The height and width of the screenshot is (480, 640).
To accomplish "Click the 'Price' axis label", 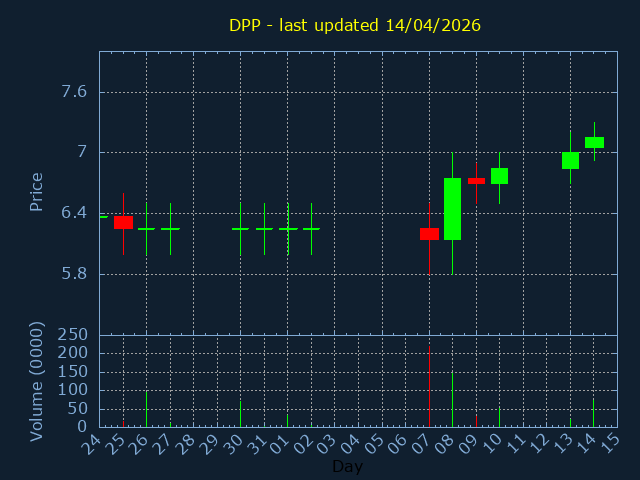I will (x=37, y=191).
